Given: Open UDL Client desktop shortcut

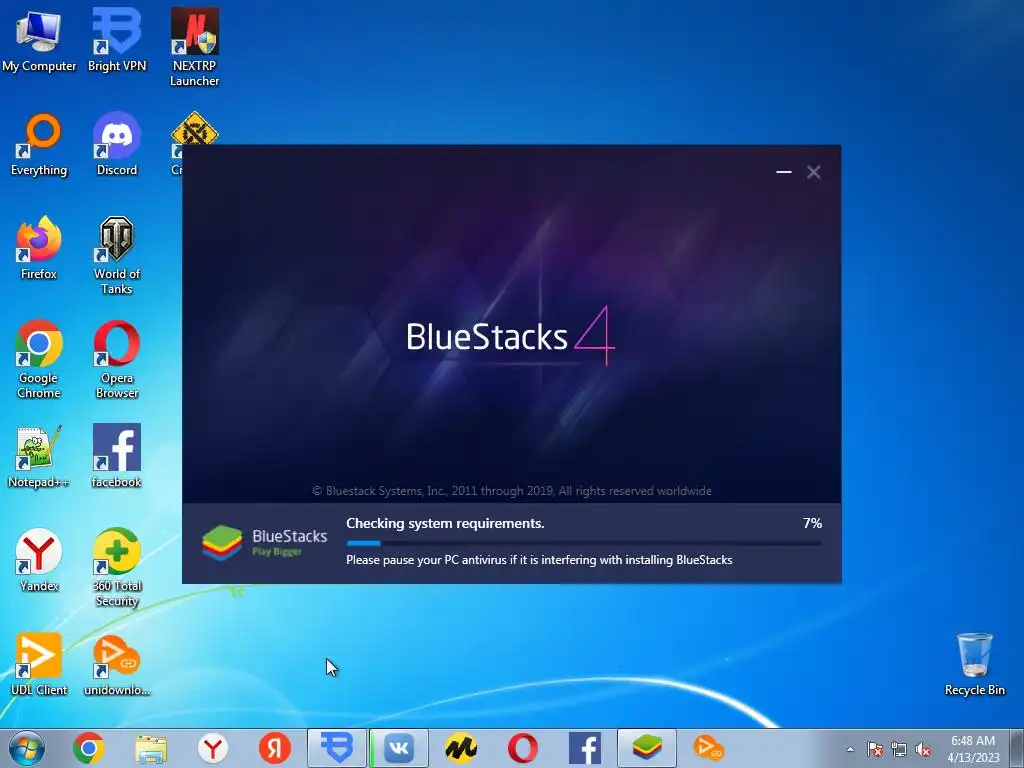Looking at the screenshot, I should coord(39,665).
